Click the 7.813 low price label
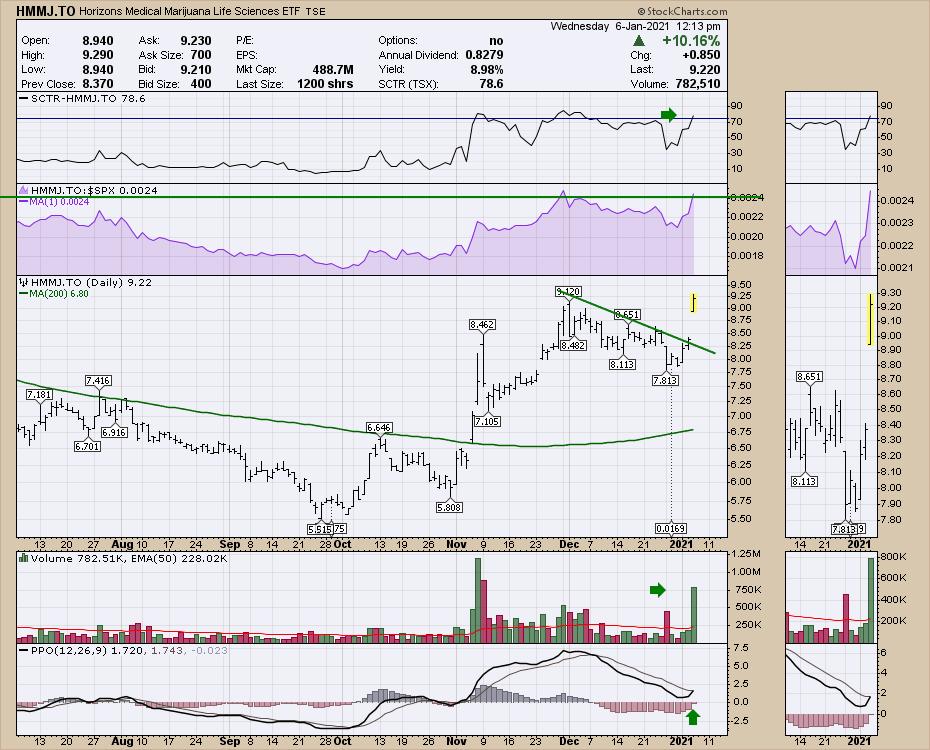 665,380
